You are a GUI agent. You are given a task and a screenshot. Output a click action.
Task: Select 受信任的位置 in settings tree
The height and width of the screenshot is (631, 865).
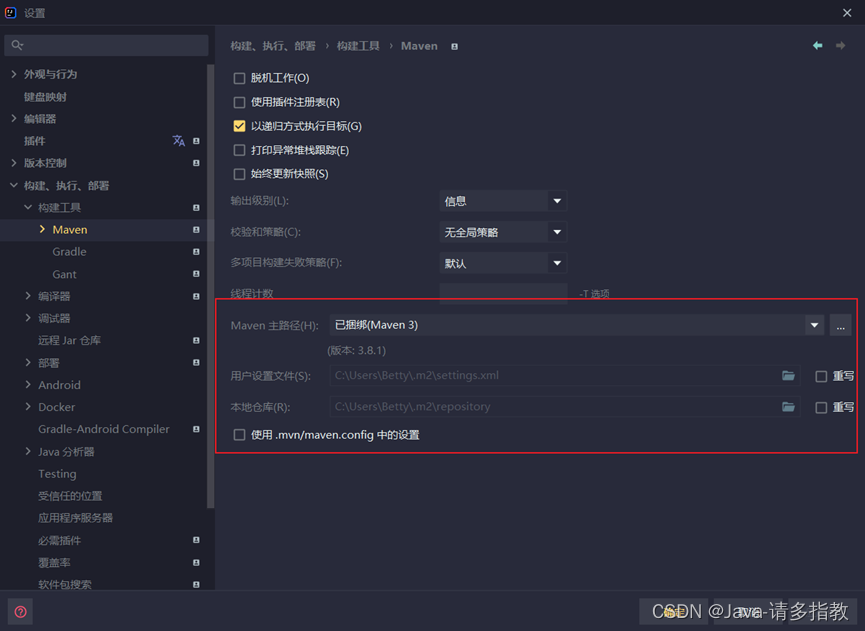[x=70, y=496]
